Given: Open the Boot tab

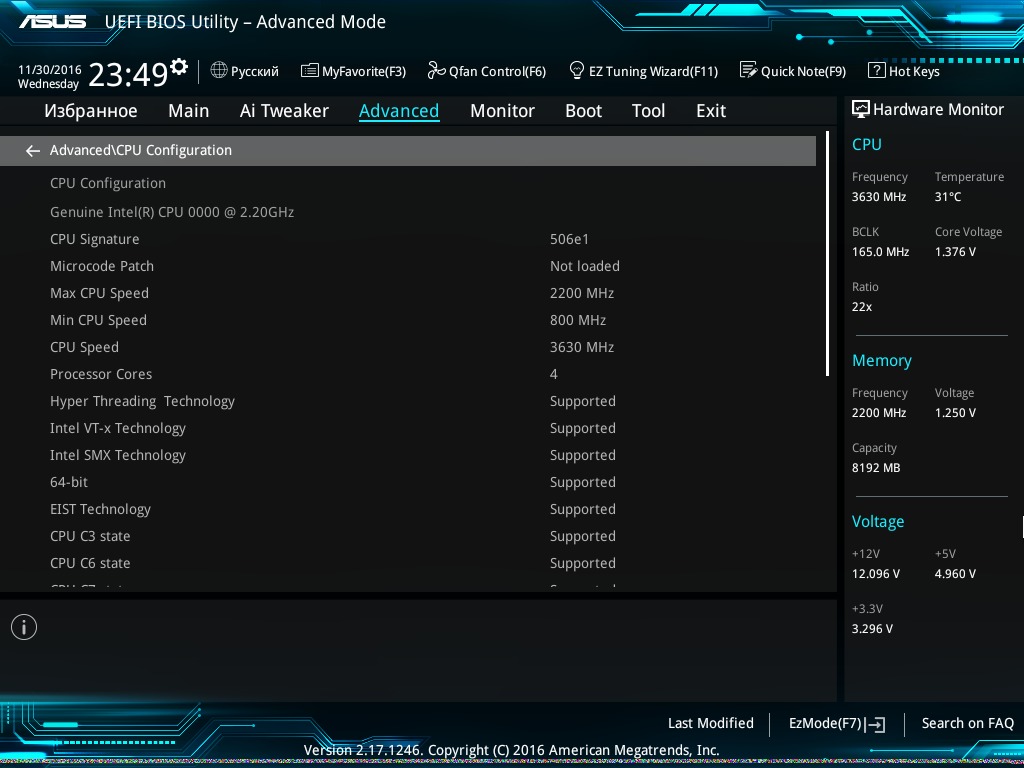Looking at the screenshot, I should point(583,111).
